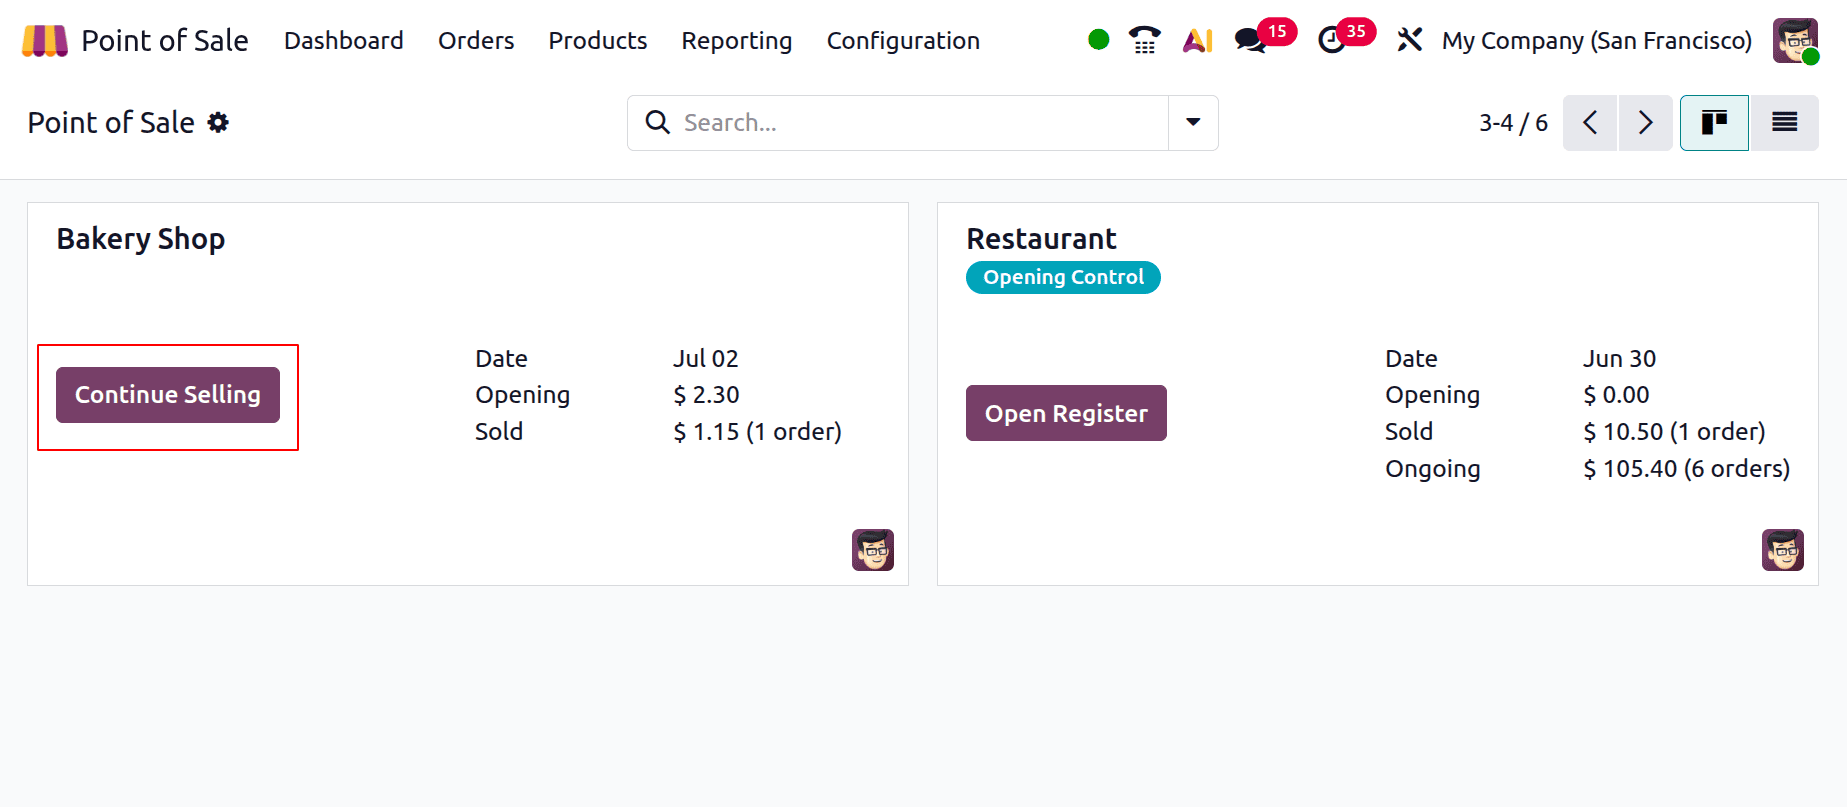The height and width of the screenshot is (807, 1847).
Task: Open the Restaurant card title
Action: [x=1041, y=239]
